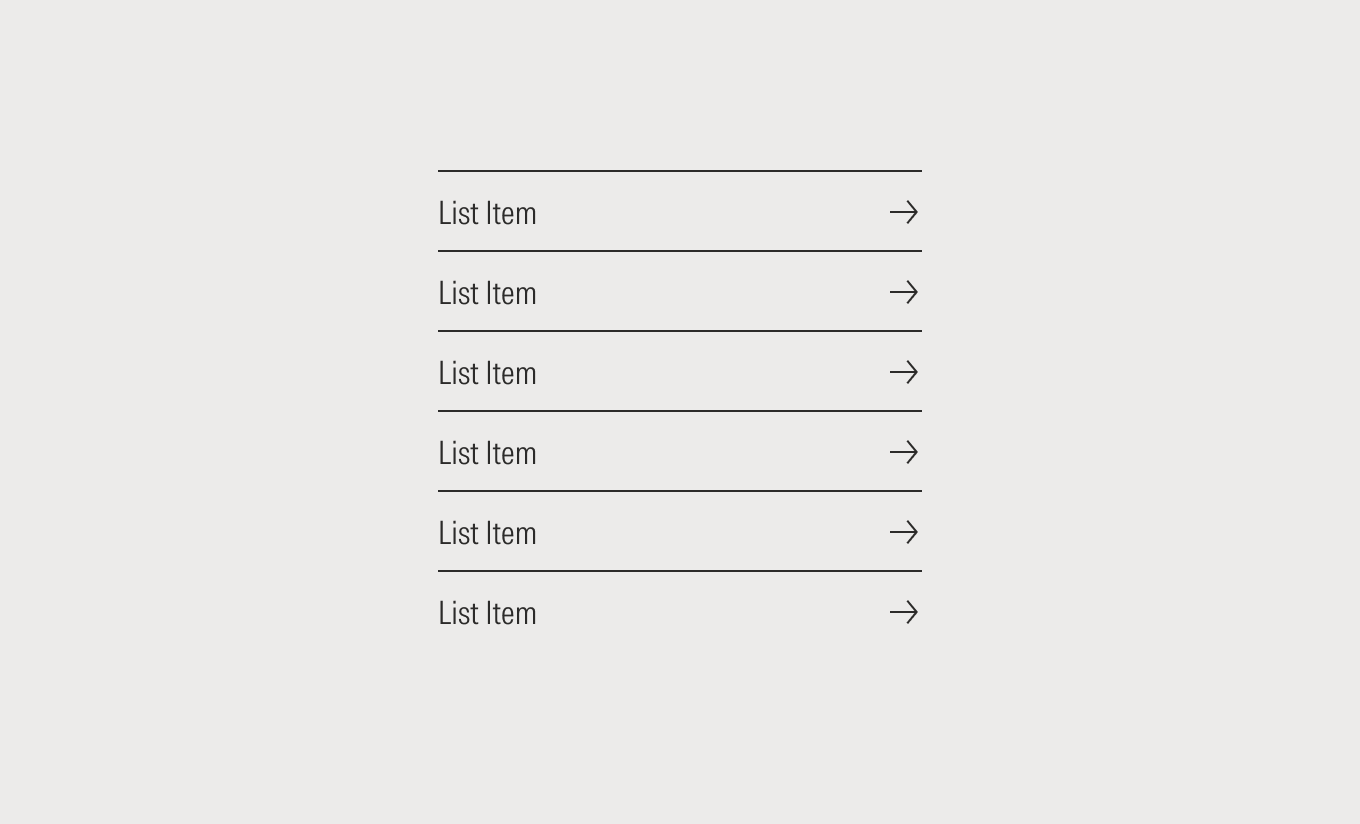Click the fifth List Item text
Image resolution: width=1360 pixels, height=824 pixels.
click(x=487, y=533)
